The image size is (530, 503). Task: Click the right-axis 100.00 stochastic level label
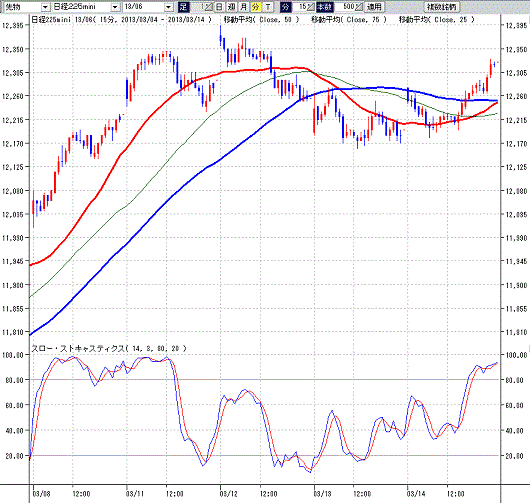pos(516,355)
